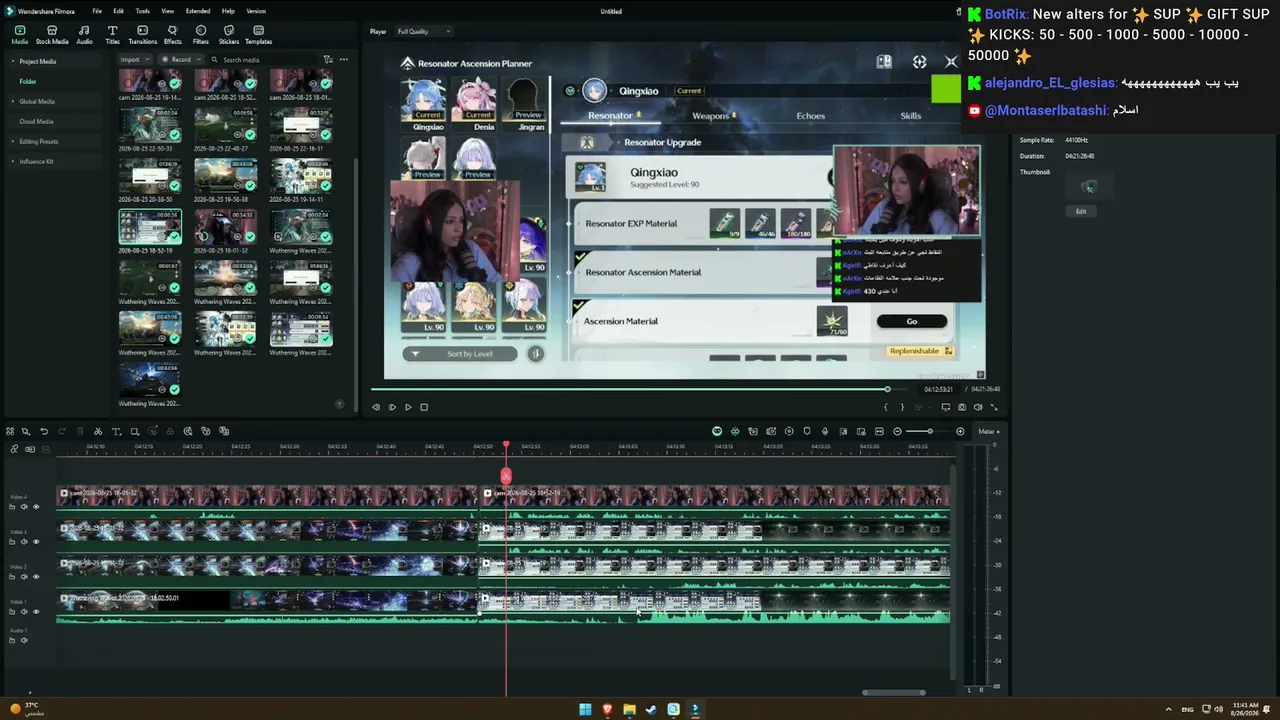Zoom out the timeline with minus icon

pos(897,431)
